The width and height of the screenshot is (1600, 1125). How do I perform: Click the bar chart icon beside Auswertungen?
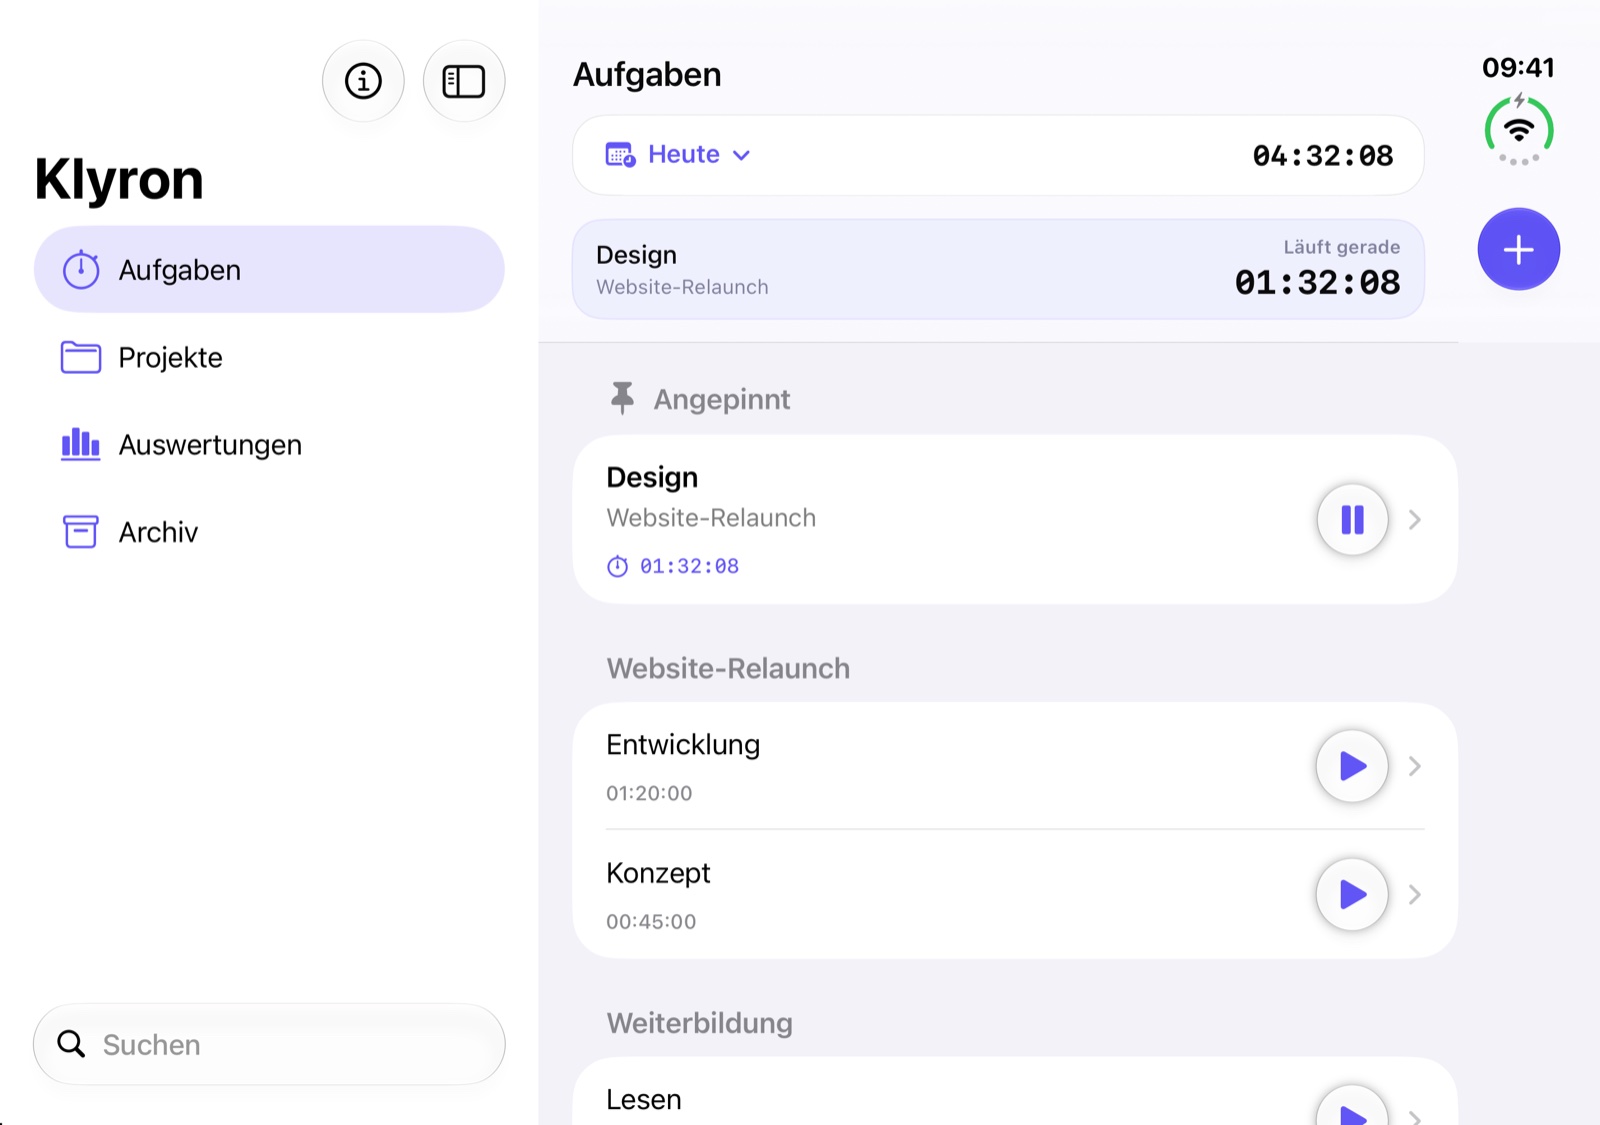click(81, 444)
